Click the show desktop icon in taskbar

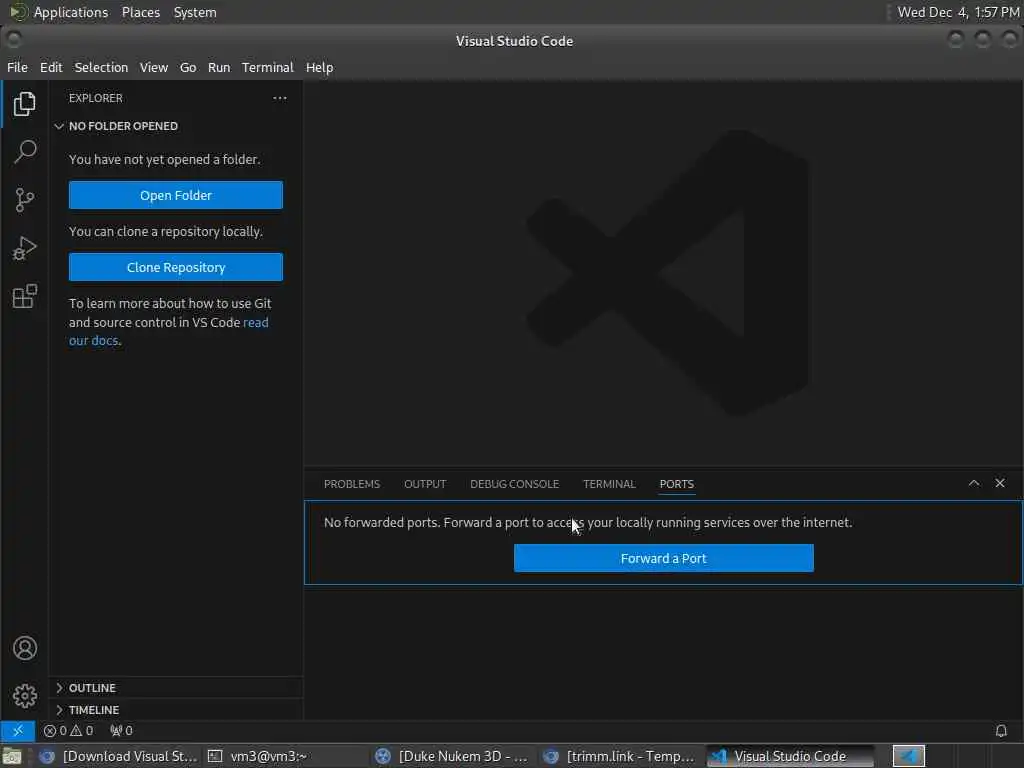12,757
